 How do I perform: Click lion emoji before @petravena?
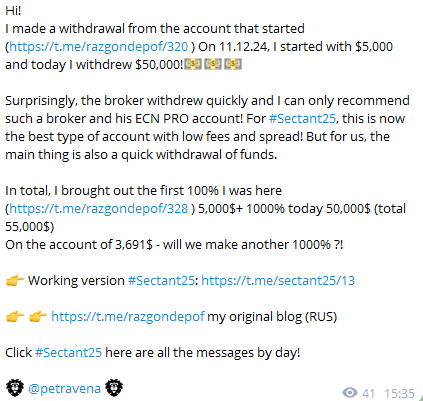click(15, 388)
